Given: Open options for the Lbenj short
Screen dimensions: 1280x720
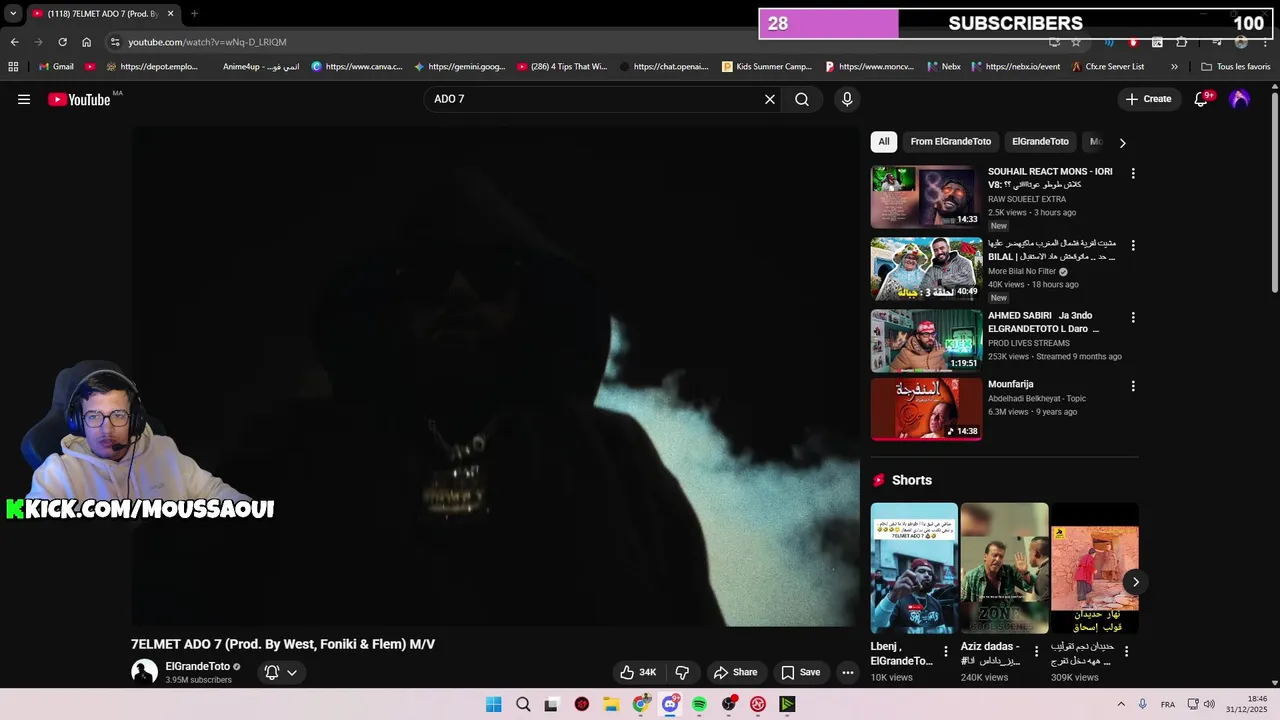Looking at the screenshot, I should pos(946,651).
